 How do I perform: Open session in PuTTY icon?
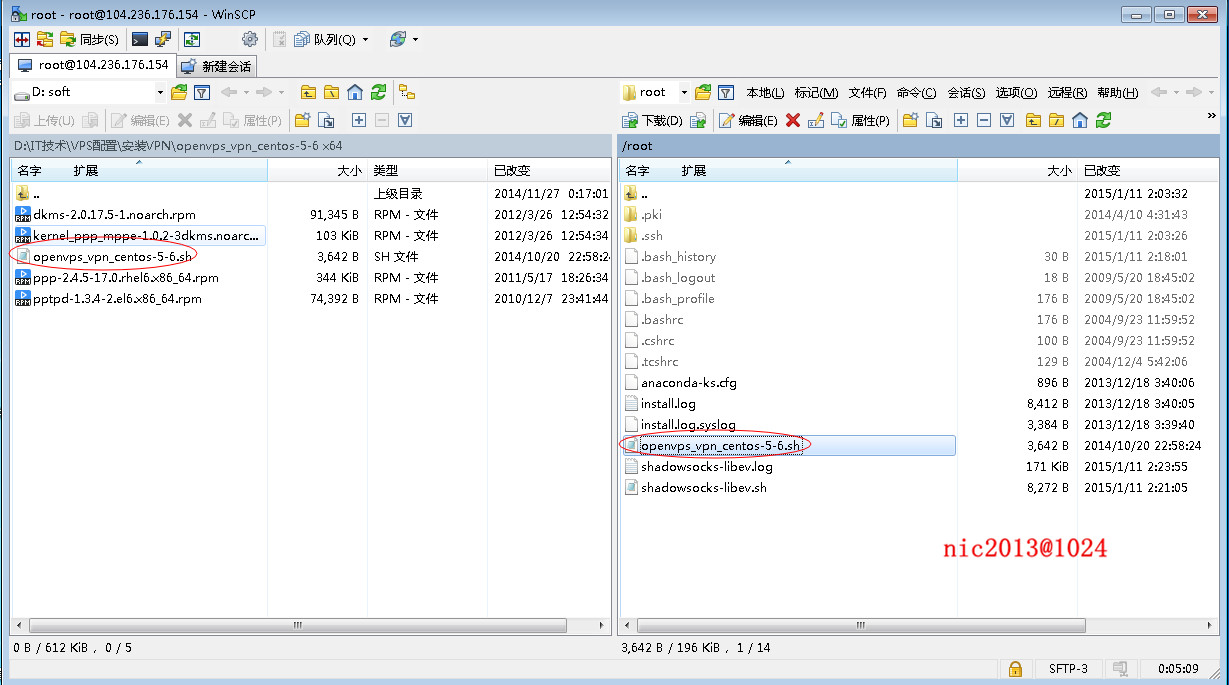tap(162, 39)
